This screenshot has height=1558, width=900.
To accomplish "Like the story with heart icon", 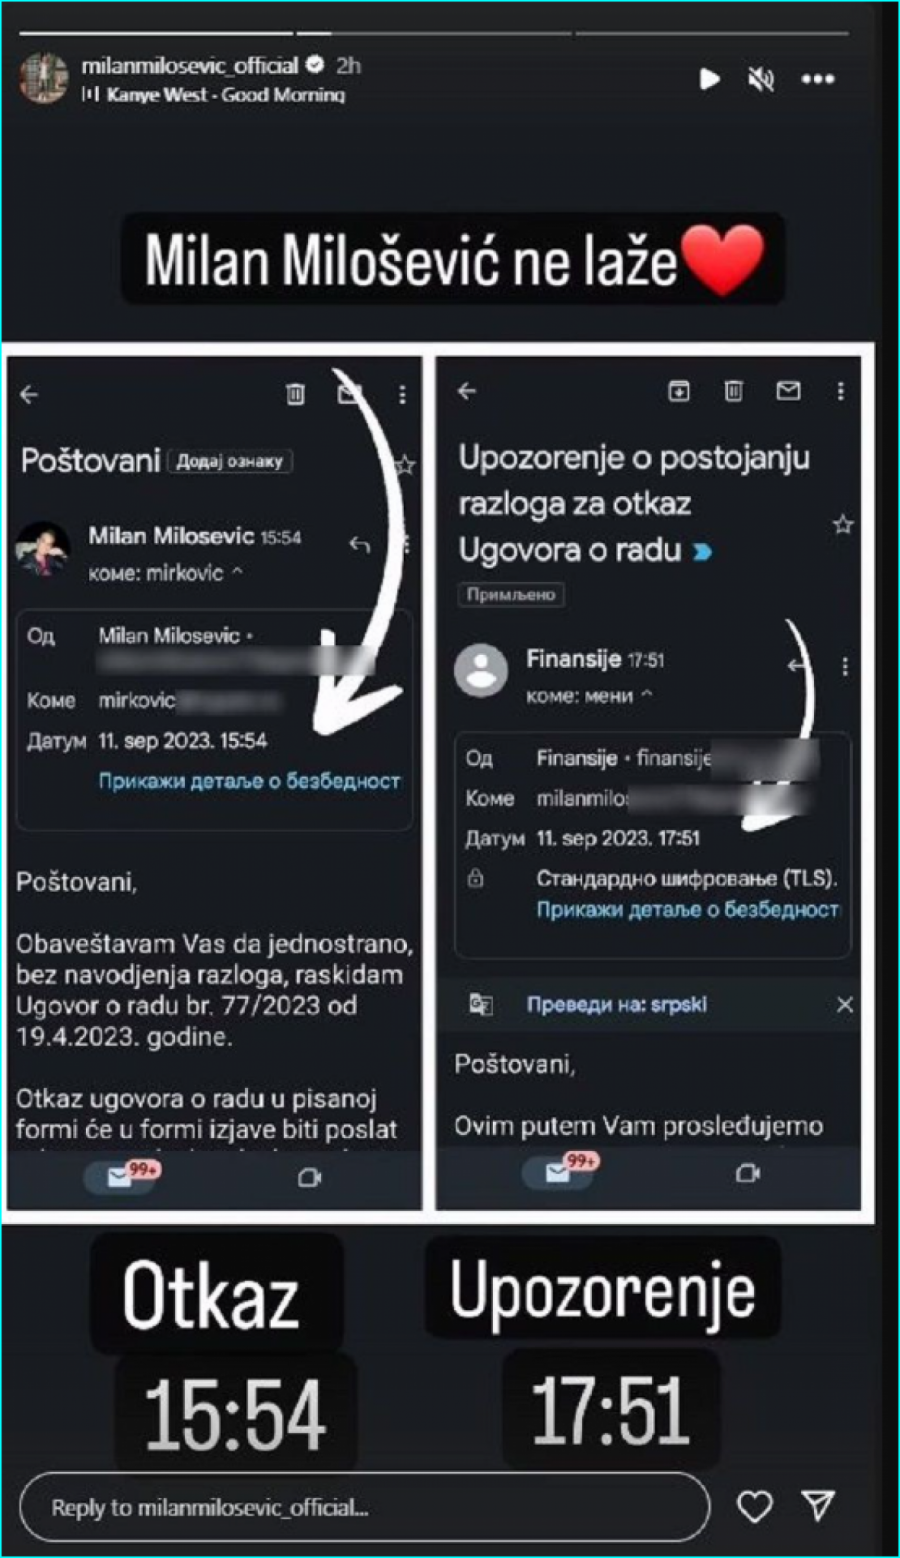I will tap(754, 1506).
